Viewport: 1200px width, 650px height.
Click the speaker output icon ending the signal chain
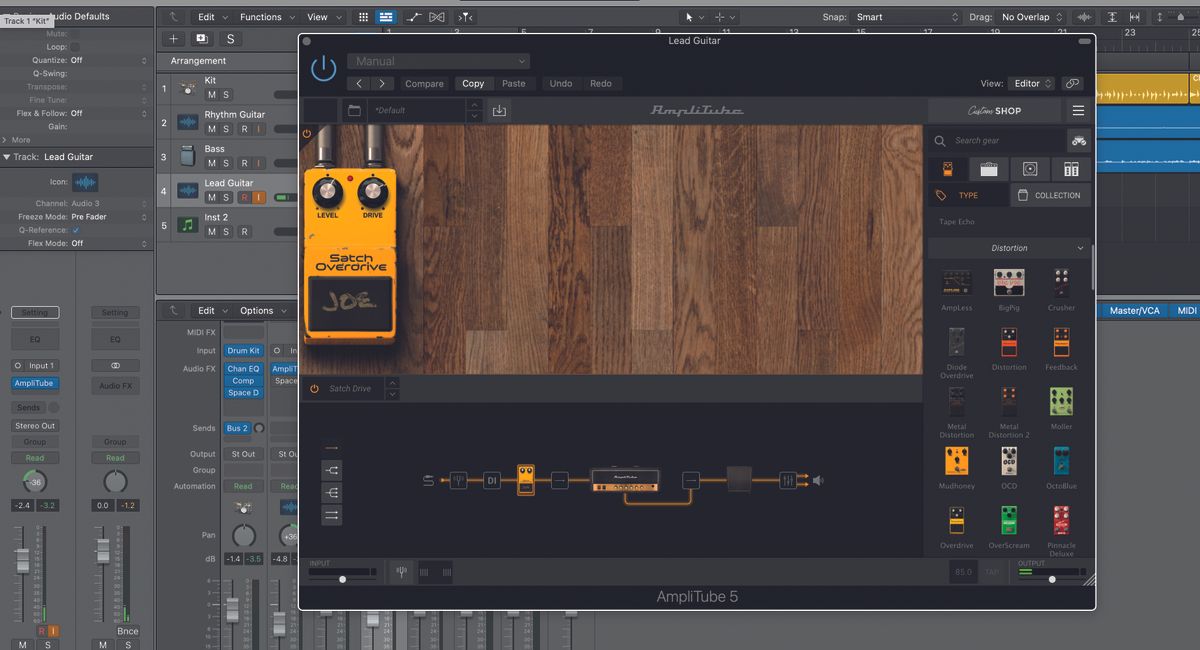pos(818,480)
